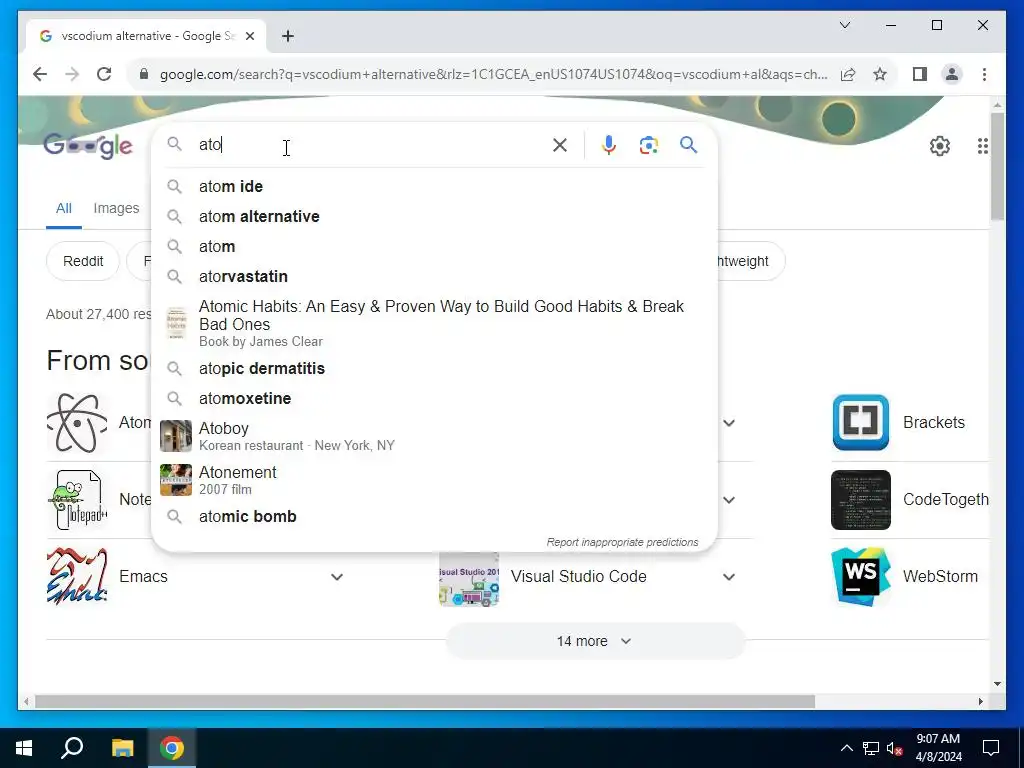This screenshot has height=768, width=1024.
Task: Click the Atom logo icon
Action: [x=77, y=423]
